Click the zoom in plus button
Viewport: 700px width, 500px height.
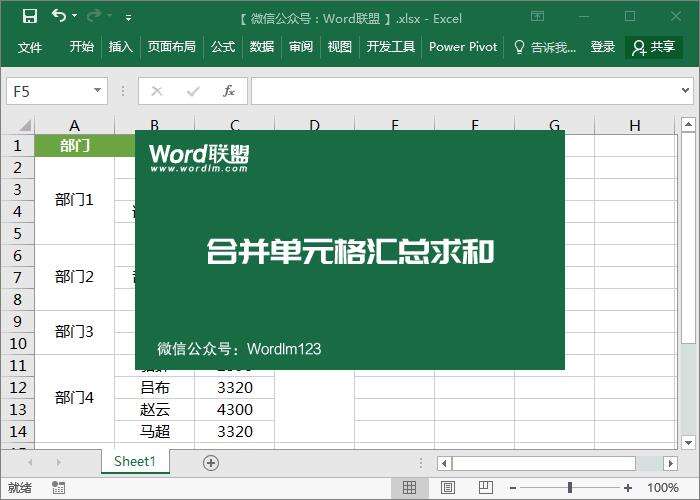(628, 488)
